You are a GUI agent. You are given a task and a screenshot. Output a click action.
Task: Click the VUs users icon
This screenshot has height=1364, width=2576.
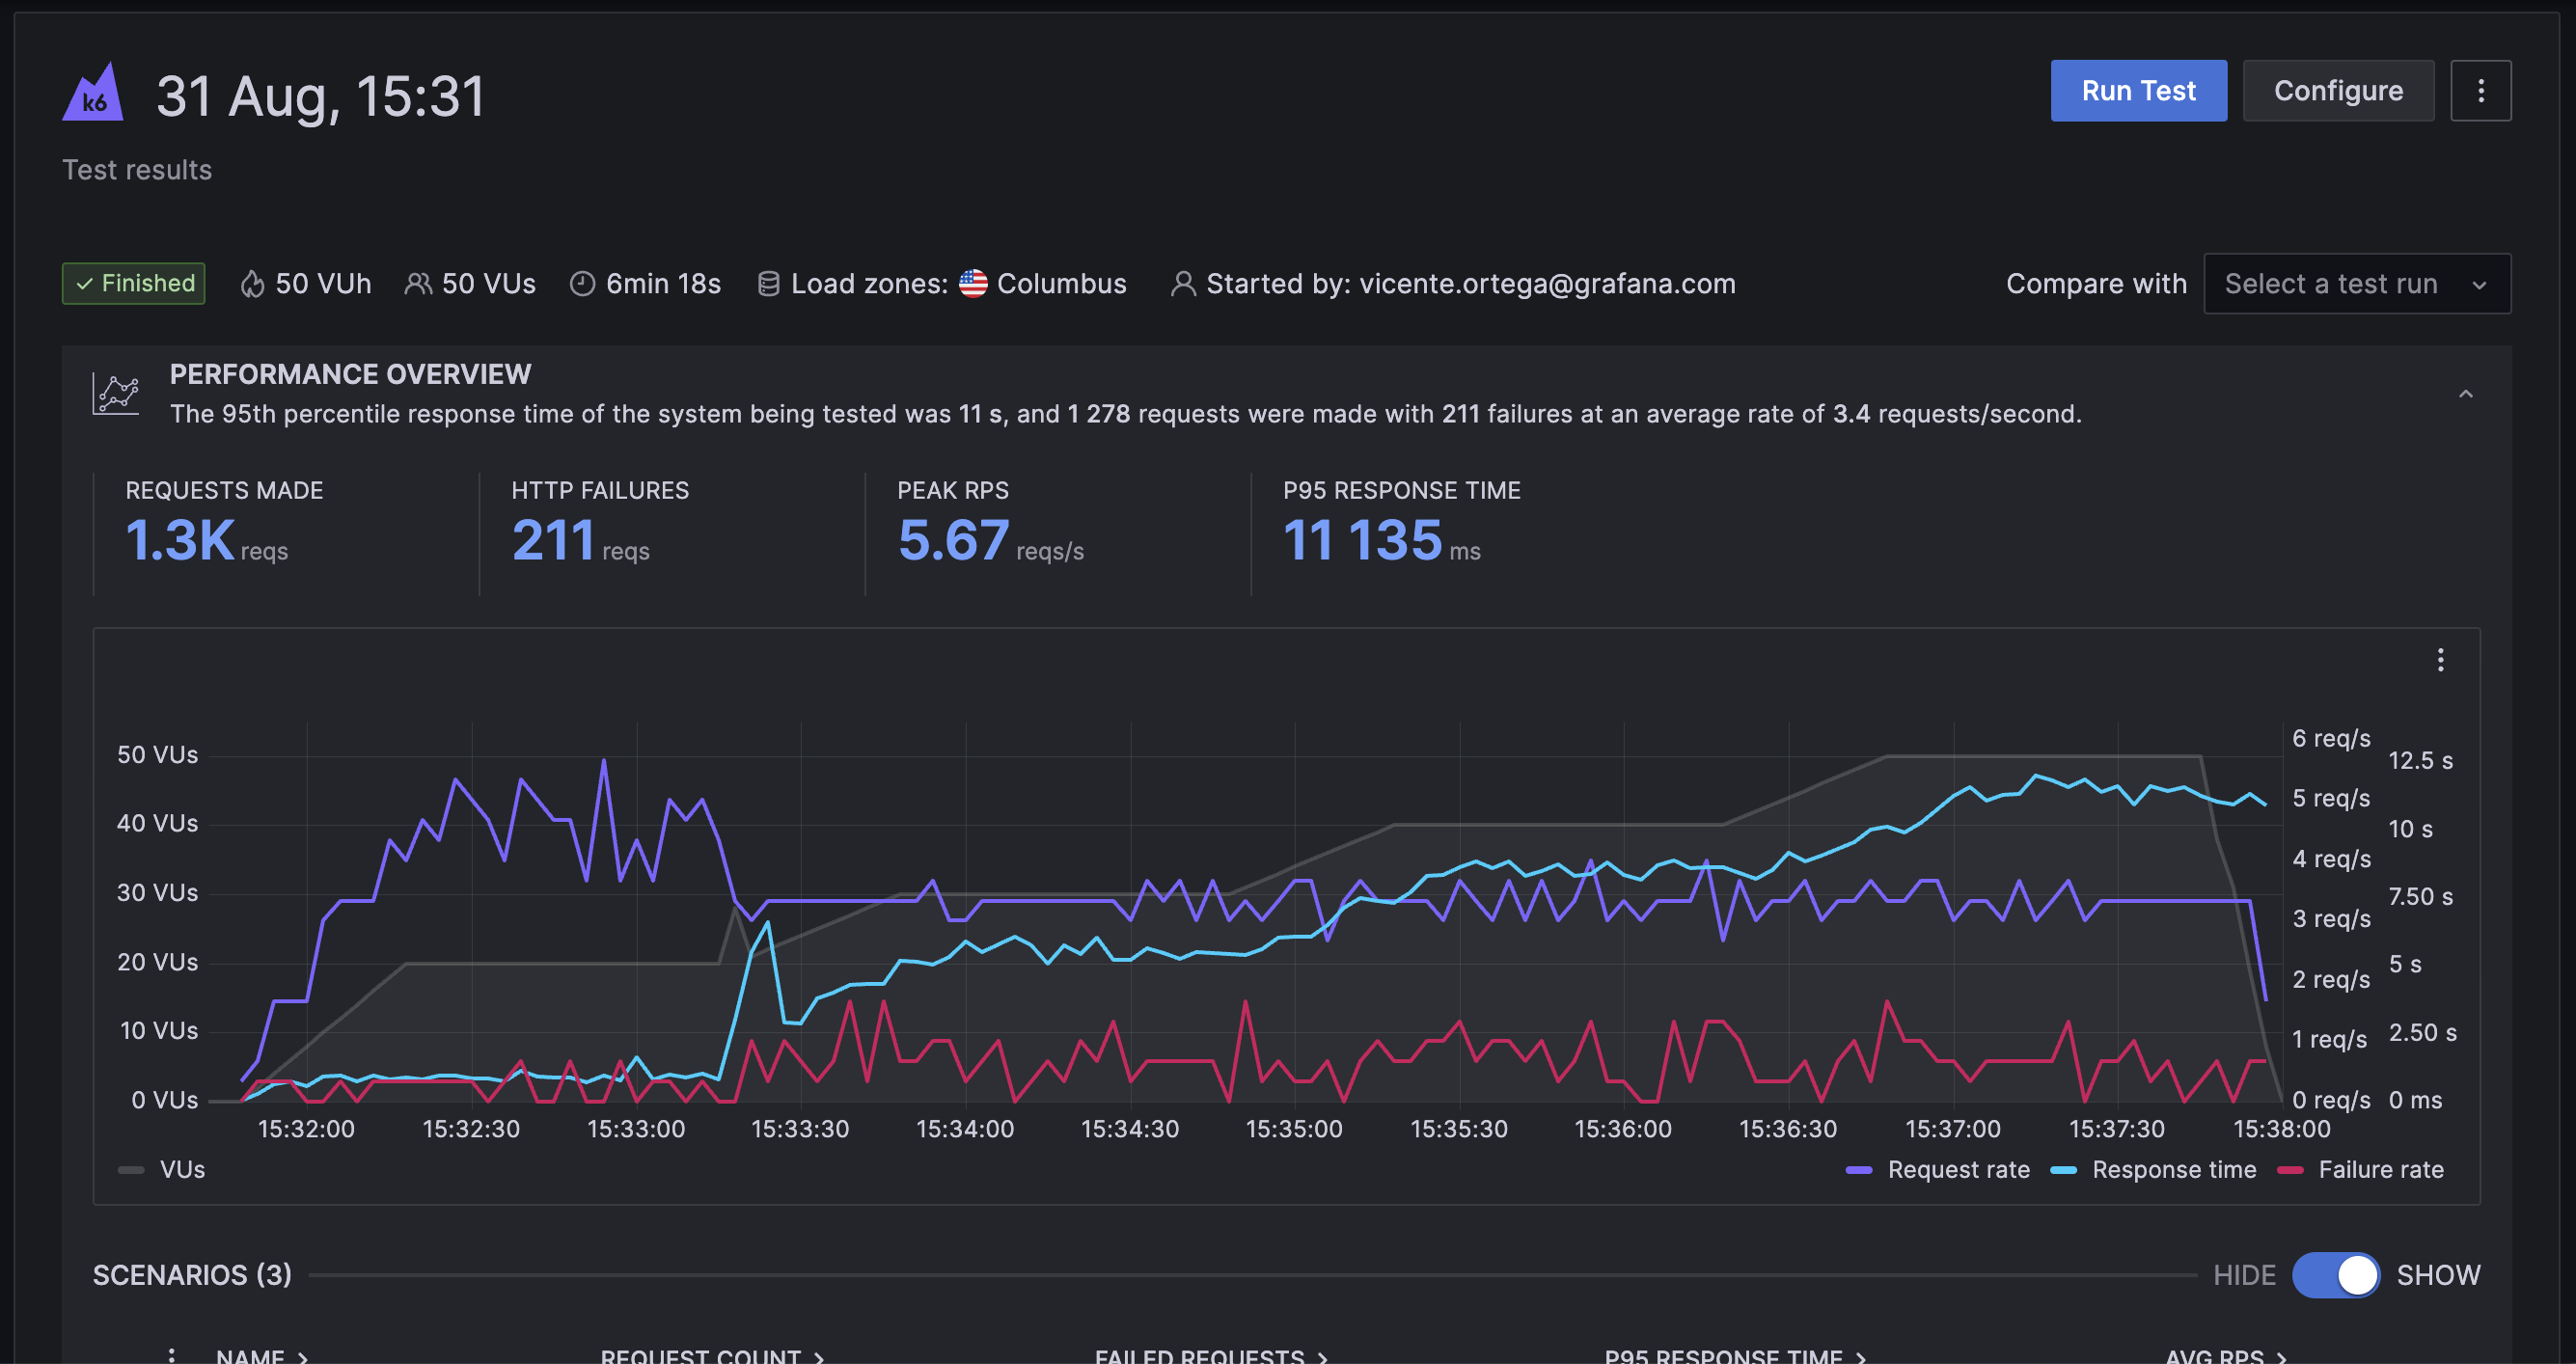click(418, 284)
